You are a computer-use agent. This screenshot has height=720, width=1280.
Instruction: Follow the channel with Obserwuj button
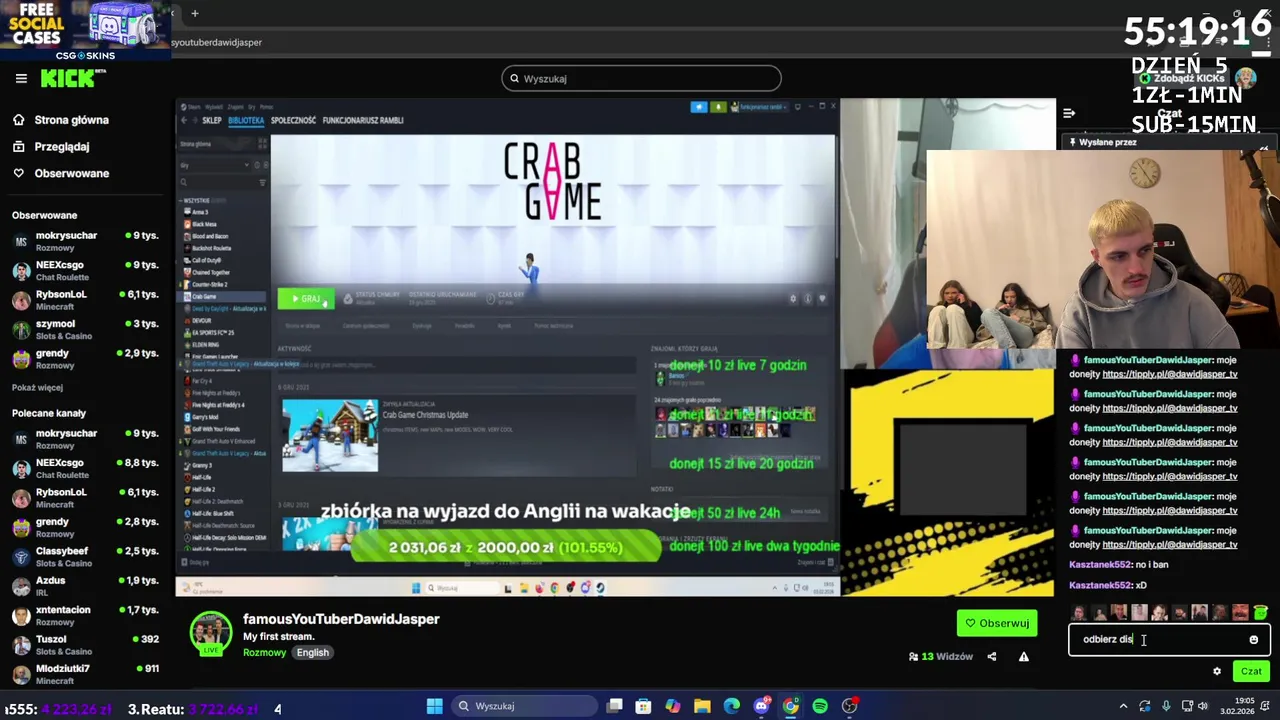tap(997, 623)
